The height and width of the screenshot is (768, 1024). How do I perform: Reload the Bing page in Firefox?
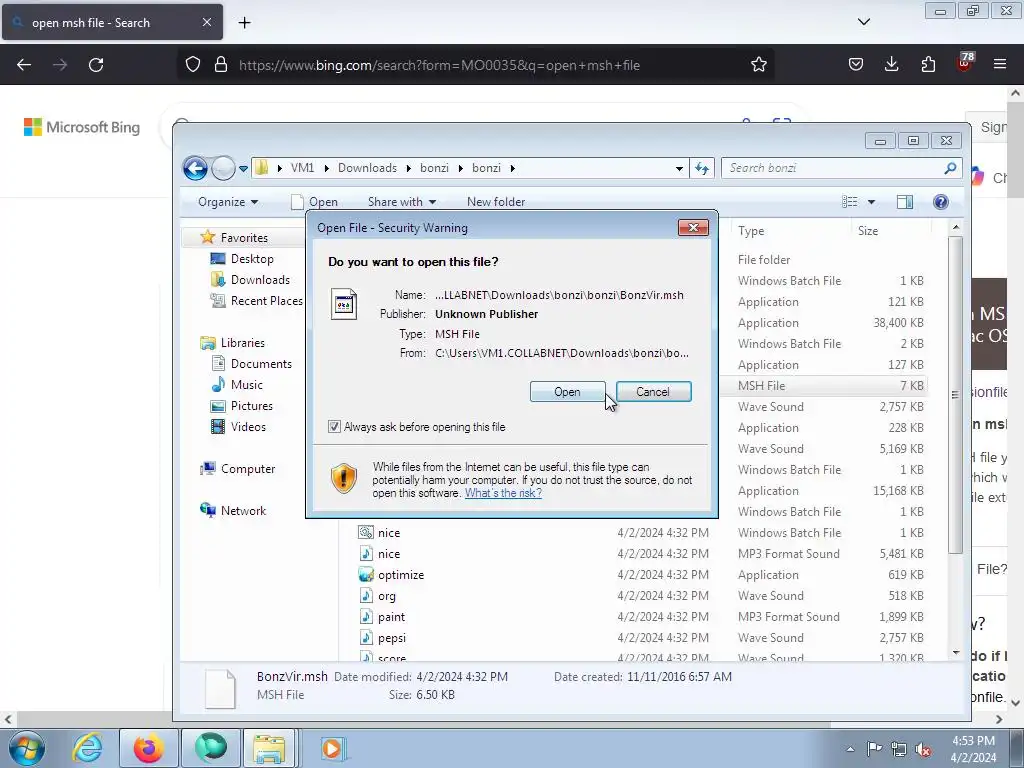tap(96, 65)
